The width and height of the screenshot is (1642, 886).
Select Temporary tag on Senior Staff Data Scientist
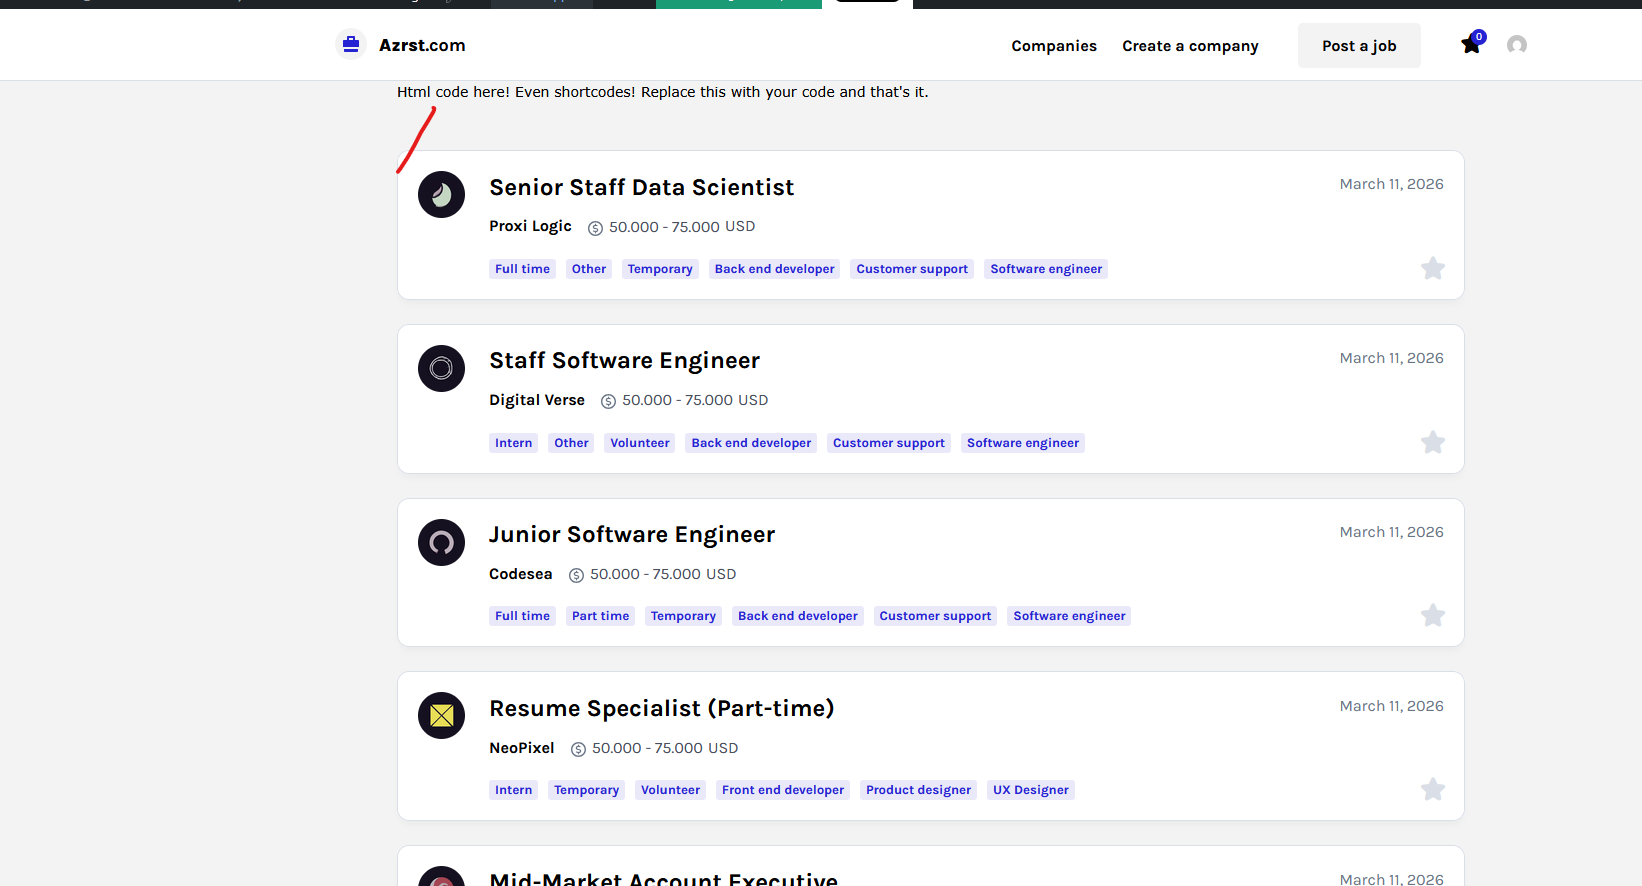coord(660,269)
